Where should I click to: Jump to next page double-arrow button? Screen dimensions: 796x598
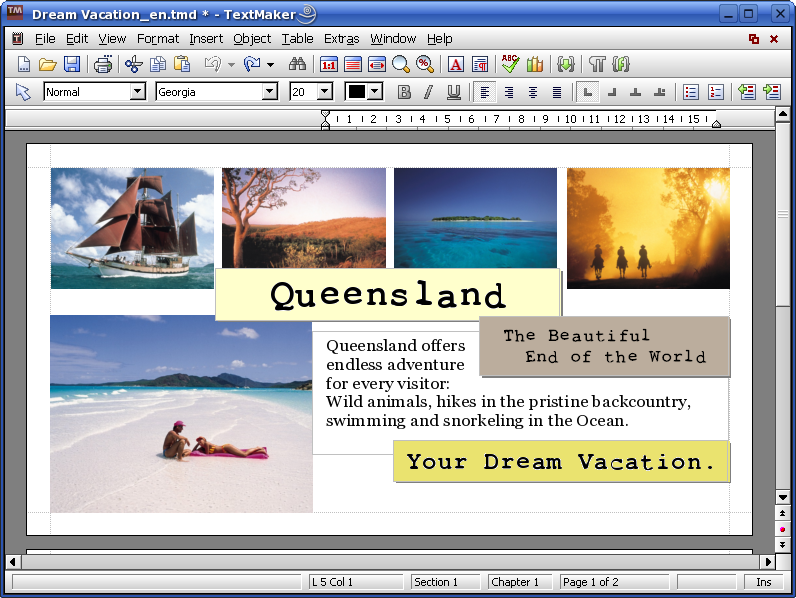(x=782, y=545)
